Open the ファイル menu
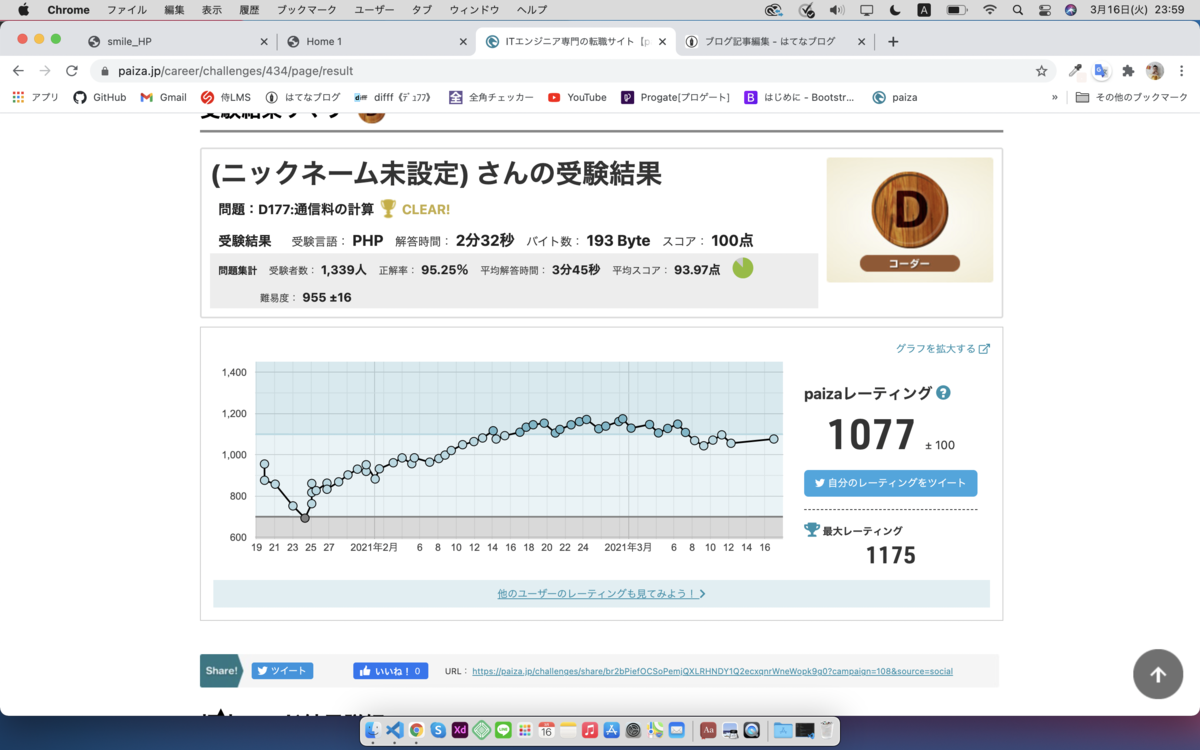Viewport: 1200px width, 750px height. point(126,10)
